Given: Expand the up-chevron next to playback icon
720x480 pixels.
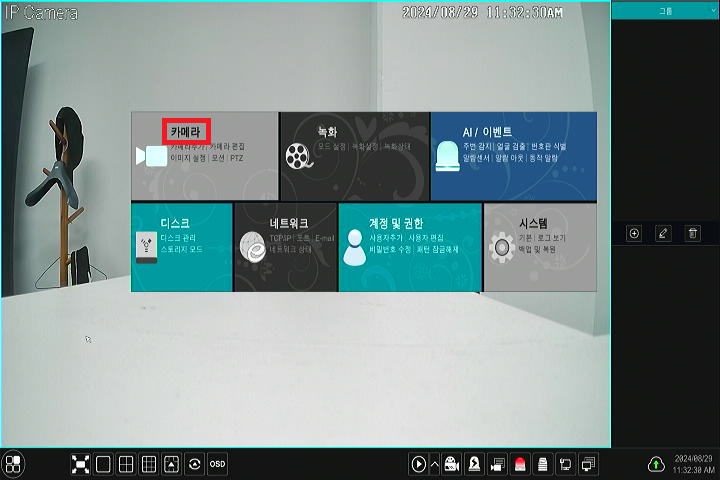Looking at the screenshot, I should tap(434, 464).
